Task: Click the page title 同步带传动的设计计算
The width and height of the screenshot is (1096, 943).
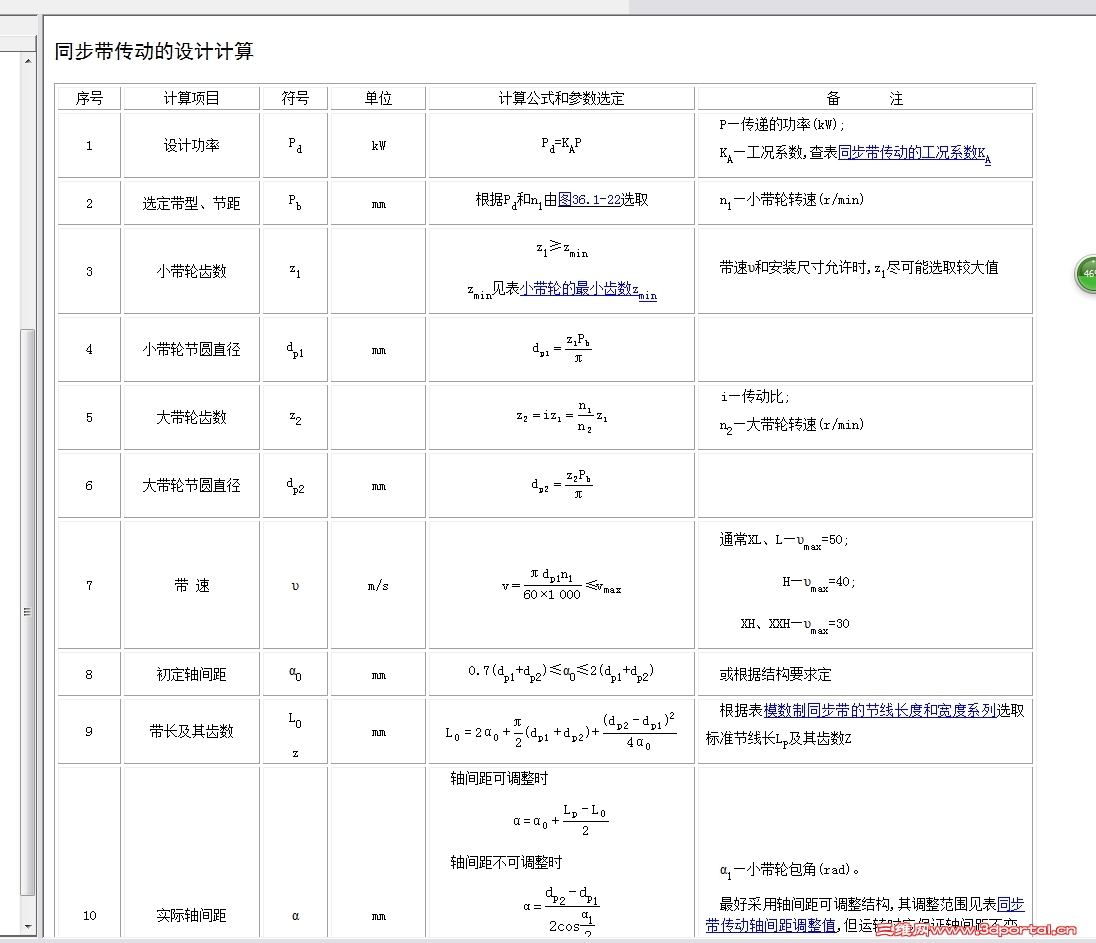Action: pyautogui.click(x=153, y=51)
